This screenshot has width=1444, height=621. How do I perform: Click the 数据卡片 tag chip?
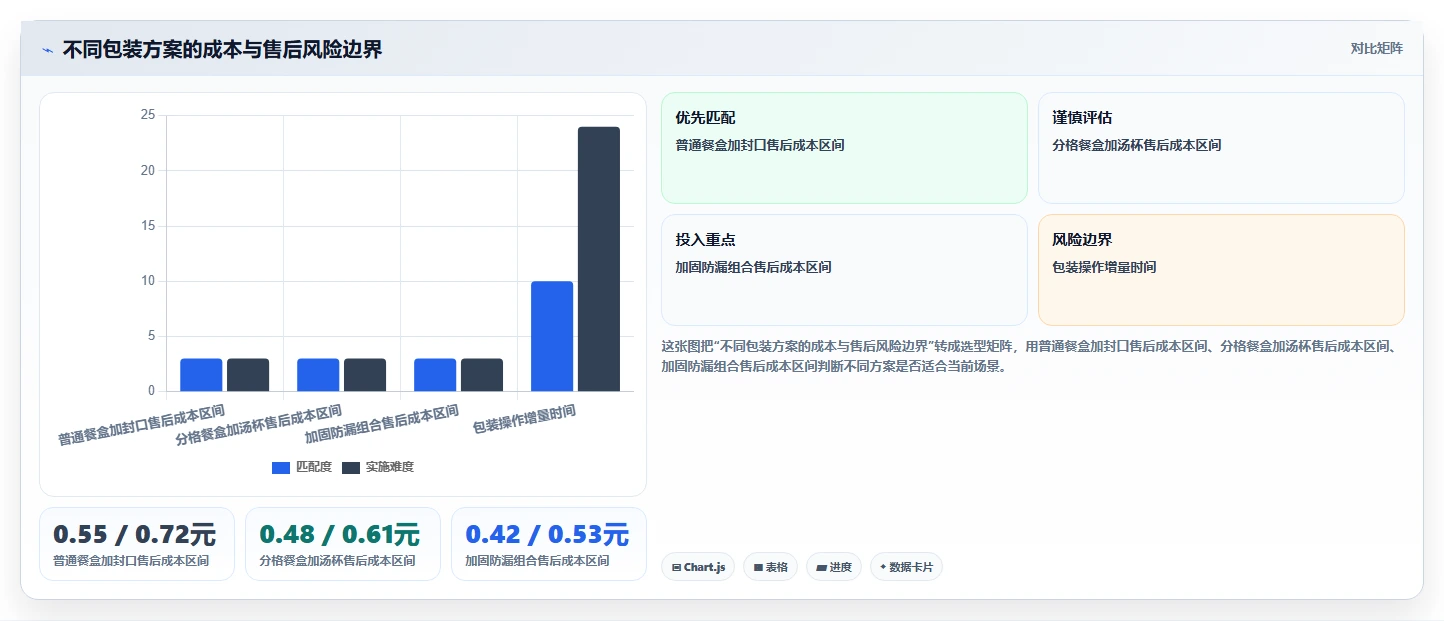coord(906,567)
